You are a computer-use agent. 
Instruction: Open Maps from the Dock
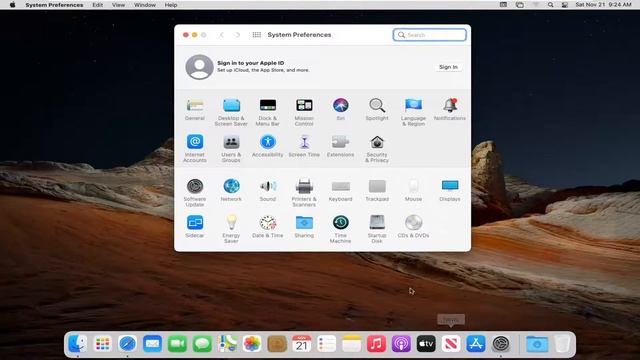click(227, 344)
